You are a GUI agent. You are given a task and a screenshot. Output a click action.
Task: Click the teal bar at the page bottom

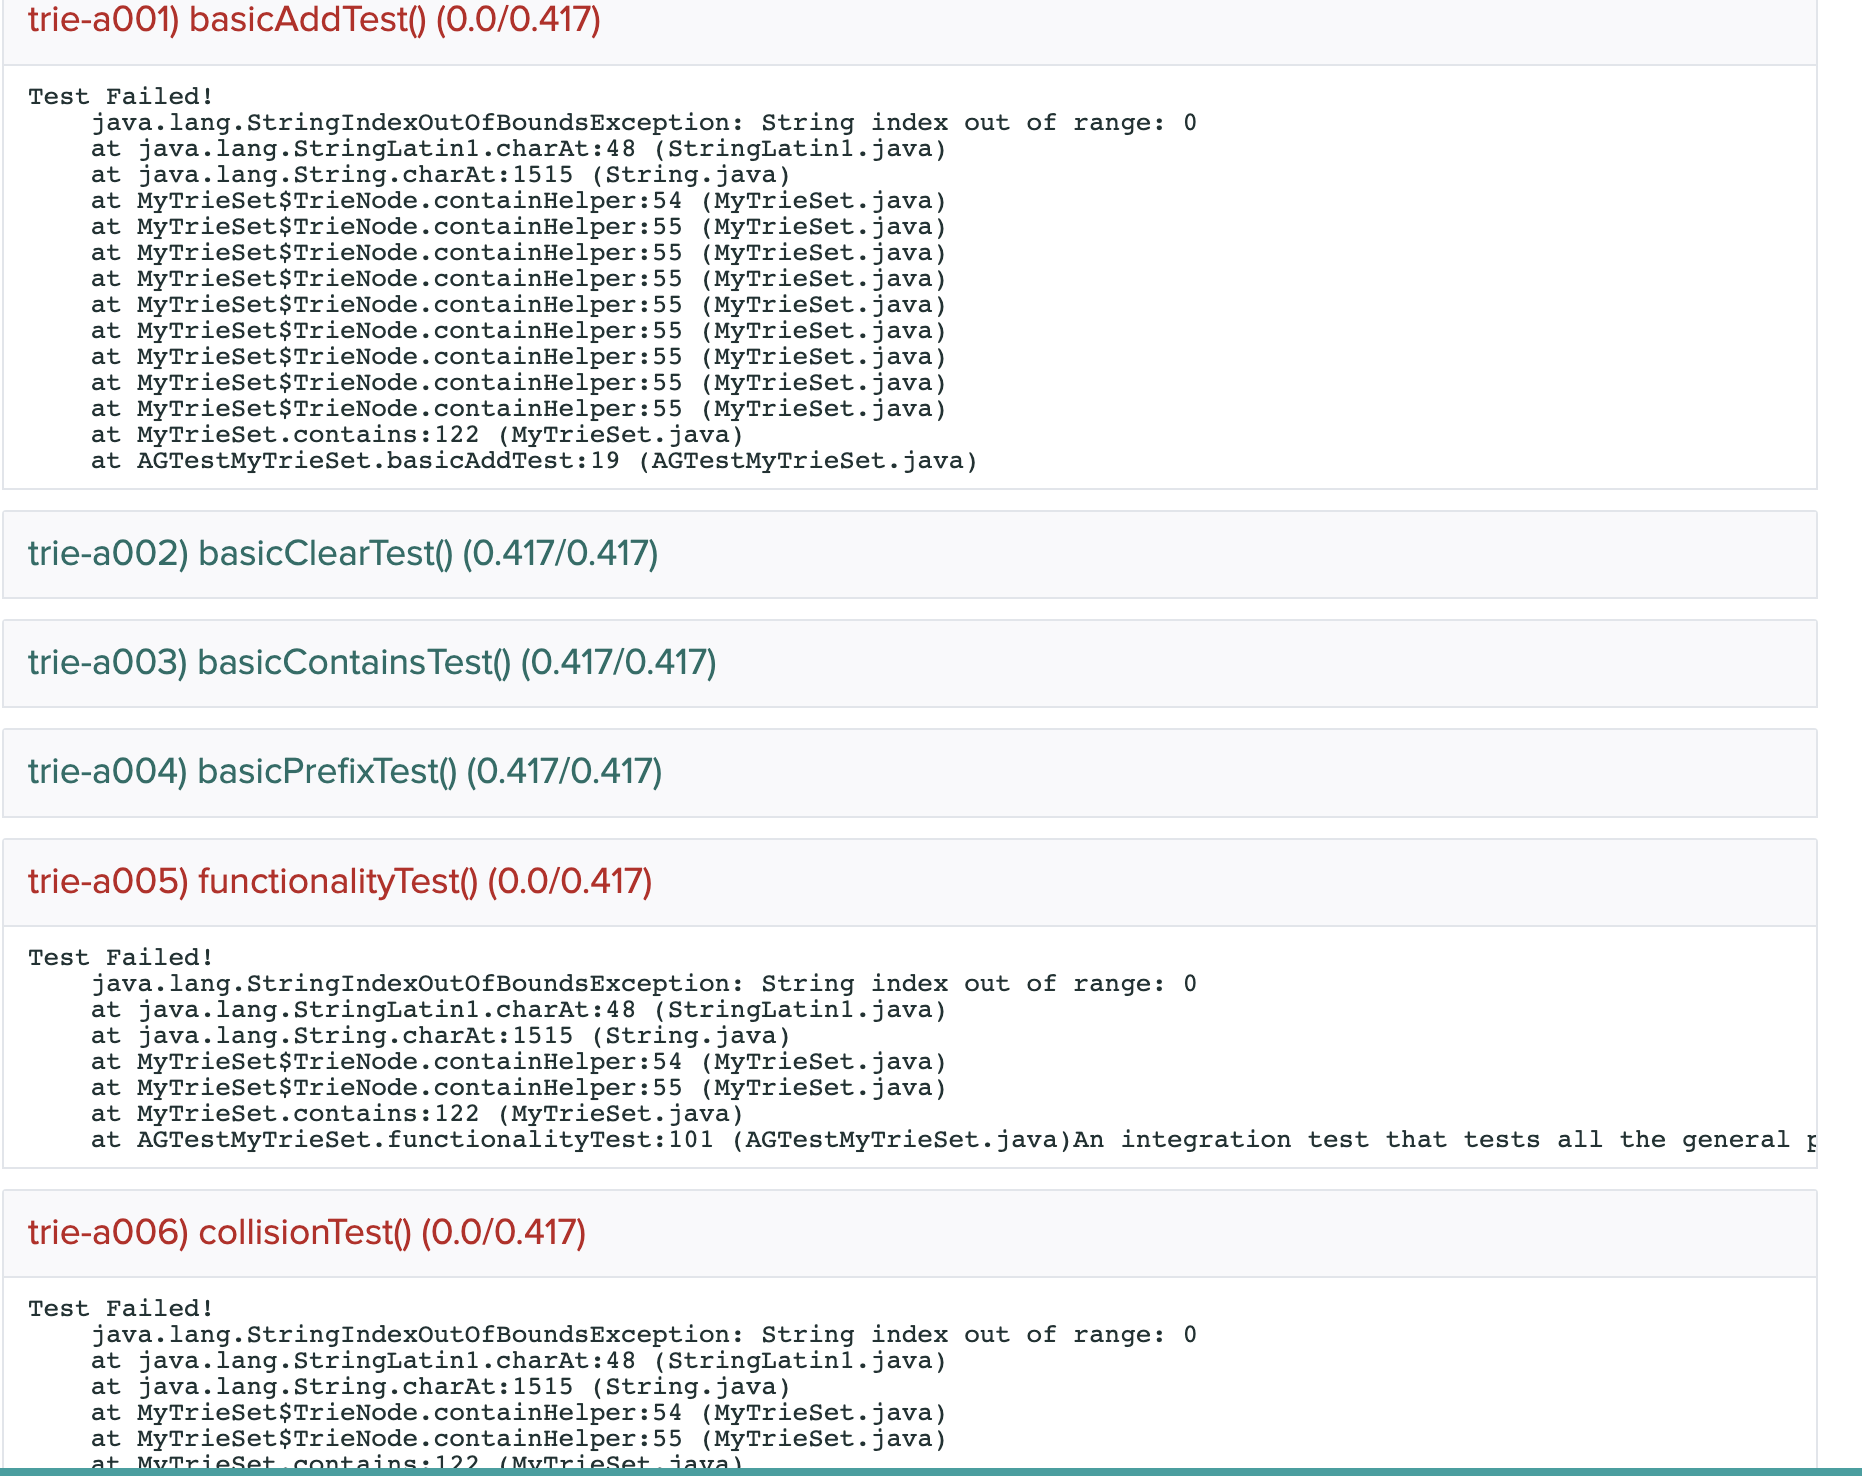tap(930, 1471)
